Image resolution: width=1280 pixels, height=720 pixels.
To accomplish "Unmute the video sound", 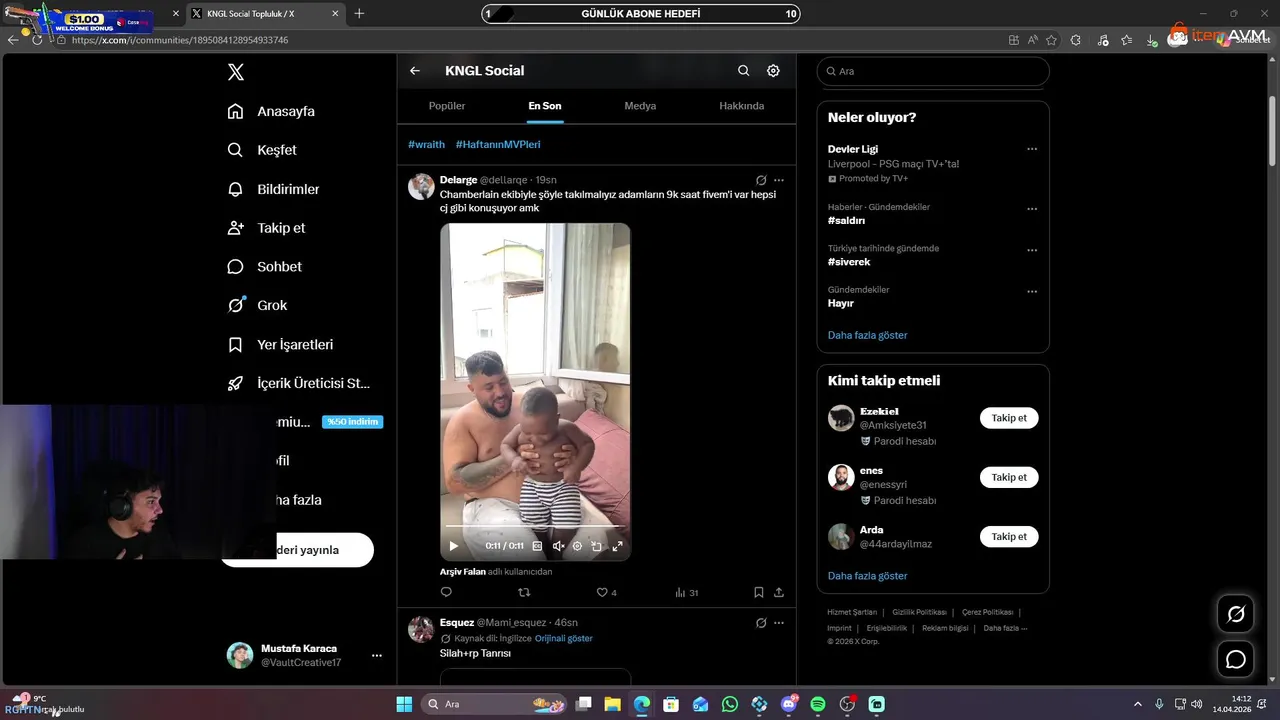I will 558,546.
